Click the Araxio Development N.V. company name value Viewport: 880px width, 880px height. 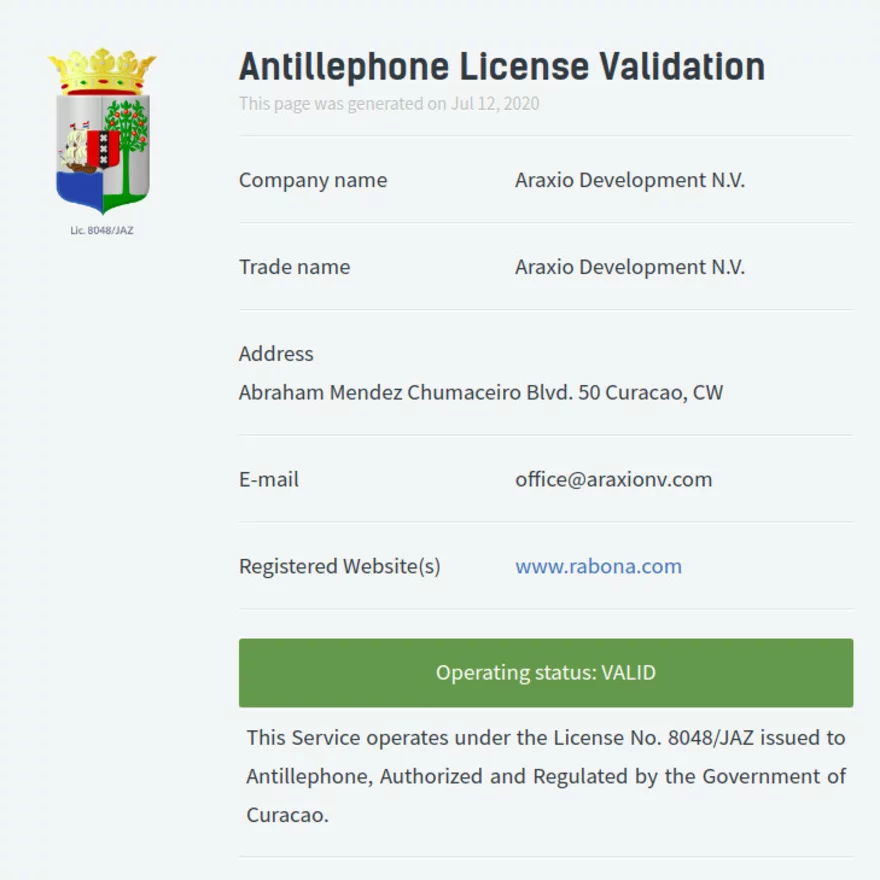click(629, 180)
